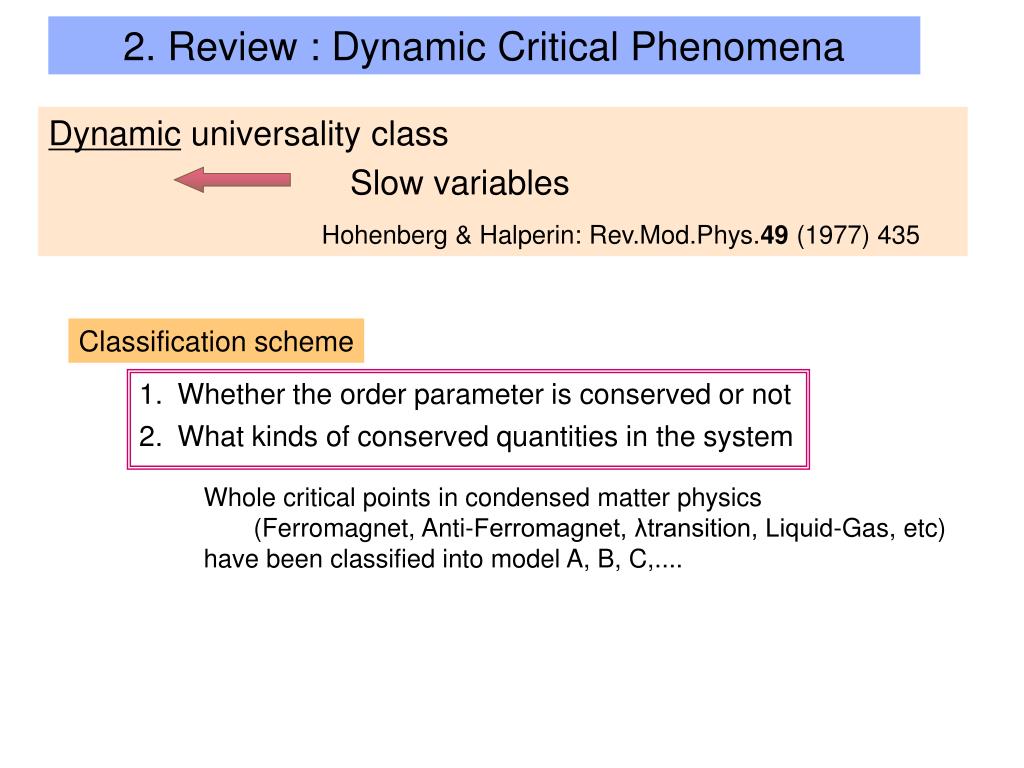This screenshot has width=1024, height=768.
Task: Click the lambda symbol before 'transition'
Action: point(641,528)
